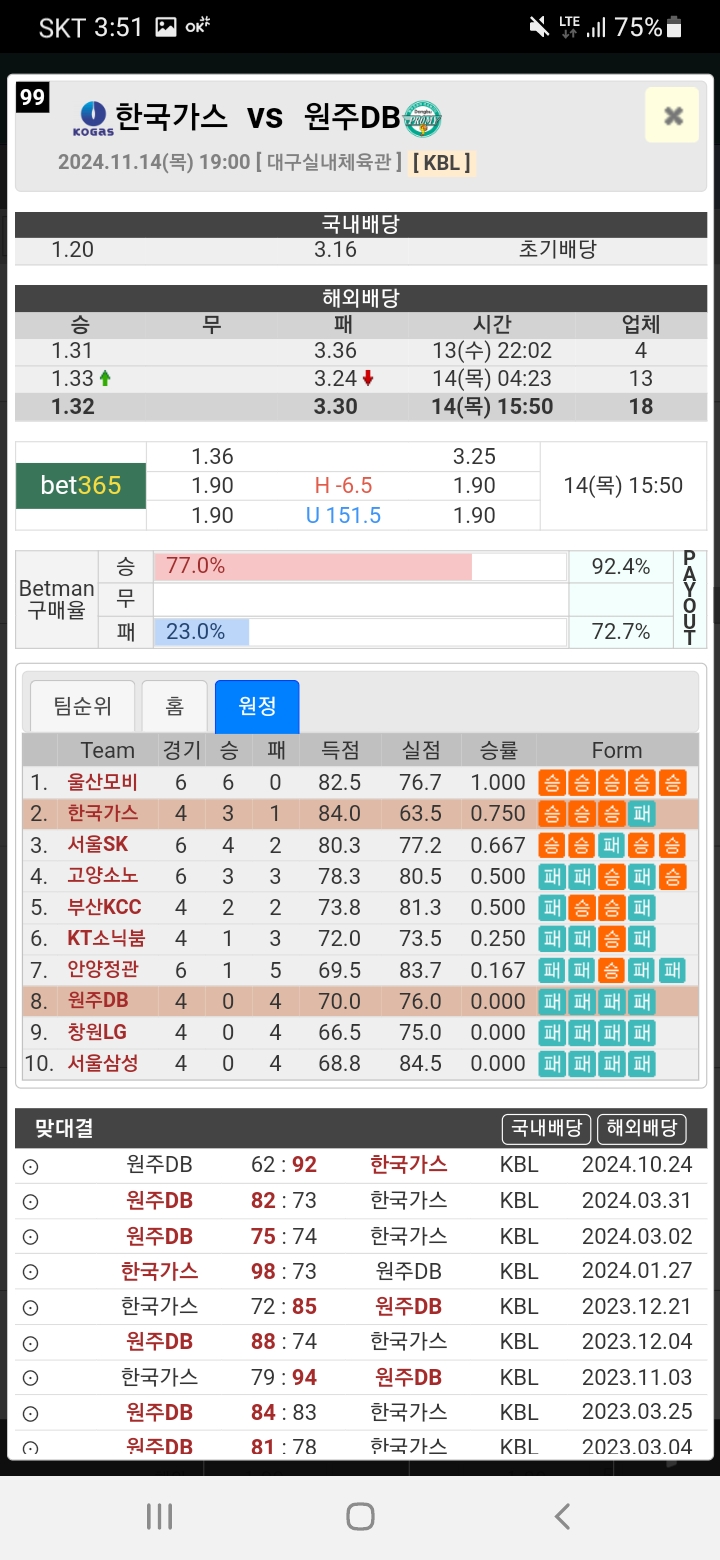Tap the KBL league label in header
This screenshot has width=720, height=1560.
(x=441, y=162)
